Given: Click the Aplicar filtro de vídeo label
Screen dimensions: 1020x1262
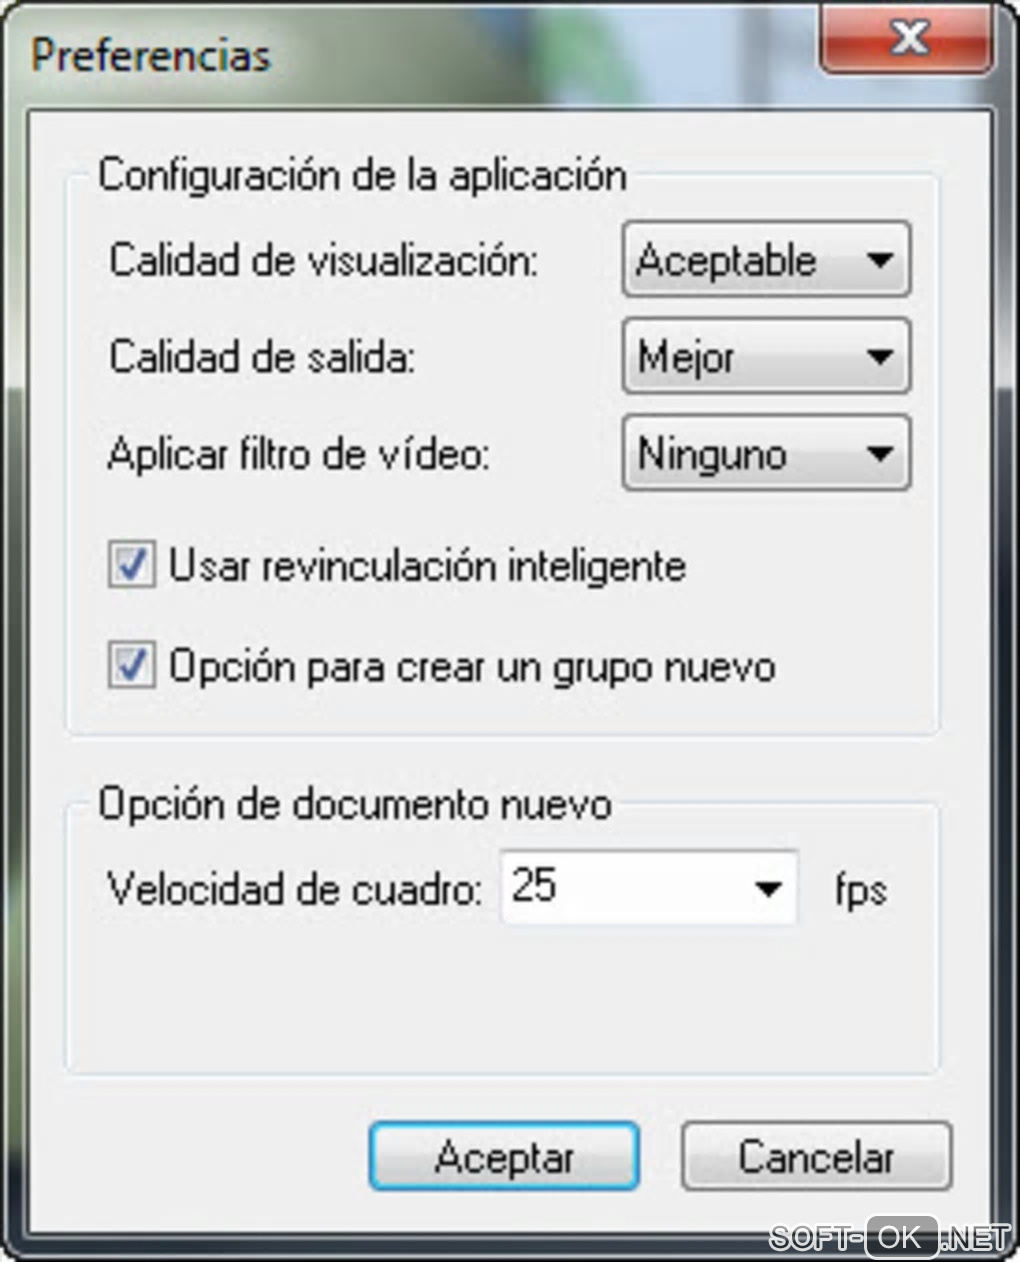Looking at the screenshot, I should click(x=299, y=455).
